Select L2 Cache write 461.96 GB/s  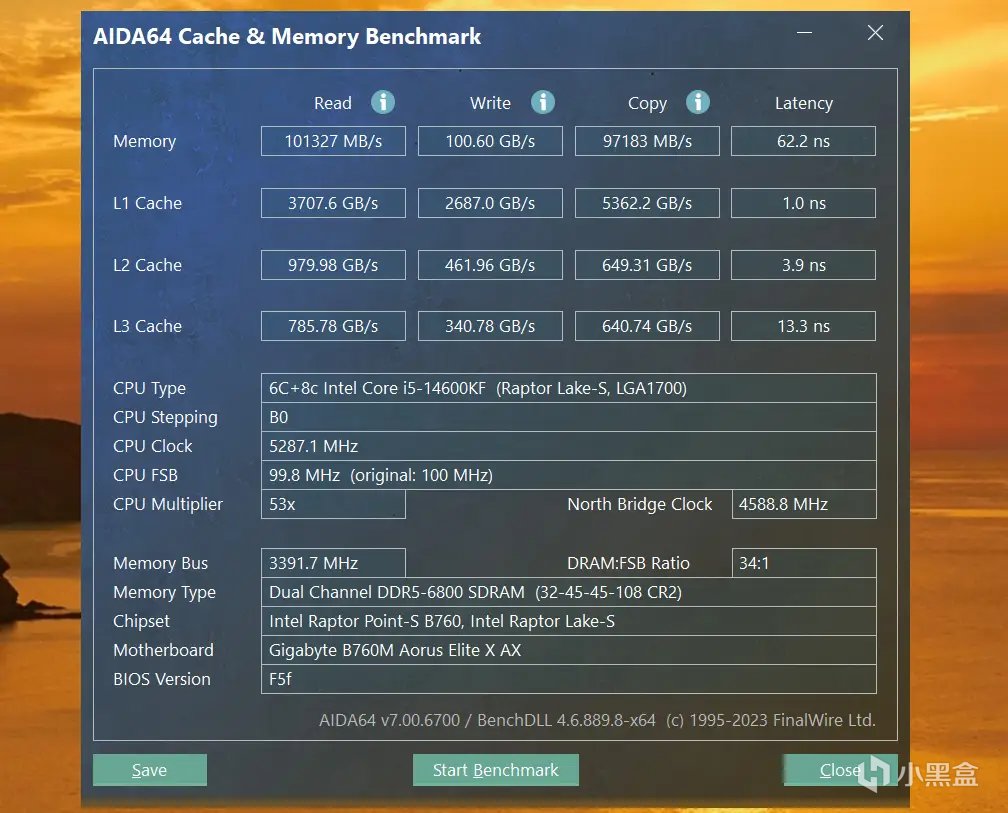pyautogui.click(x=490, y=265)
